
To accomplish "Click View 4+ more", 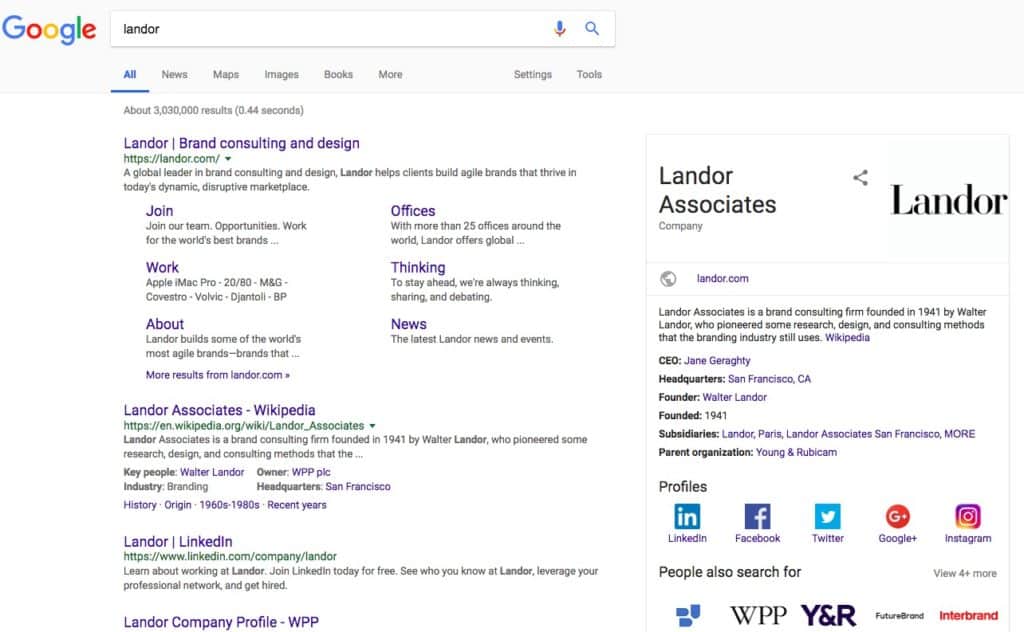I will (x=965, y=573).
